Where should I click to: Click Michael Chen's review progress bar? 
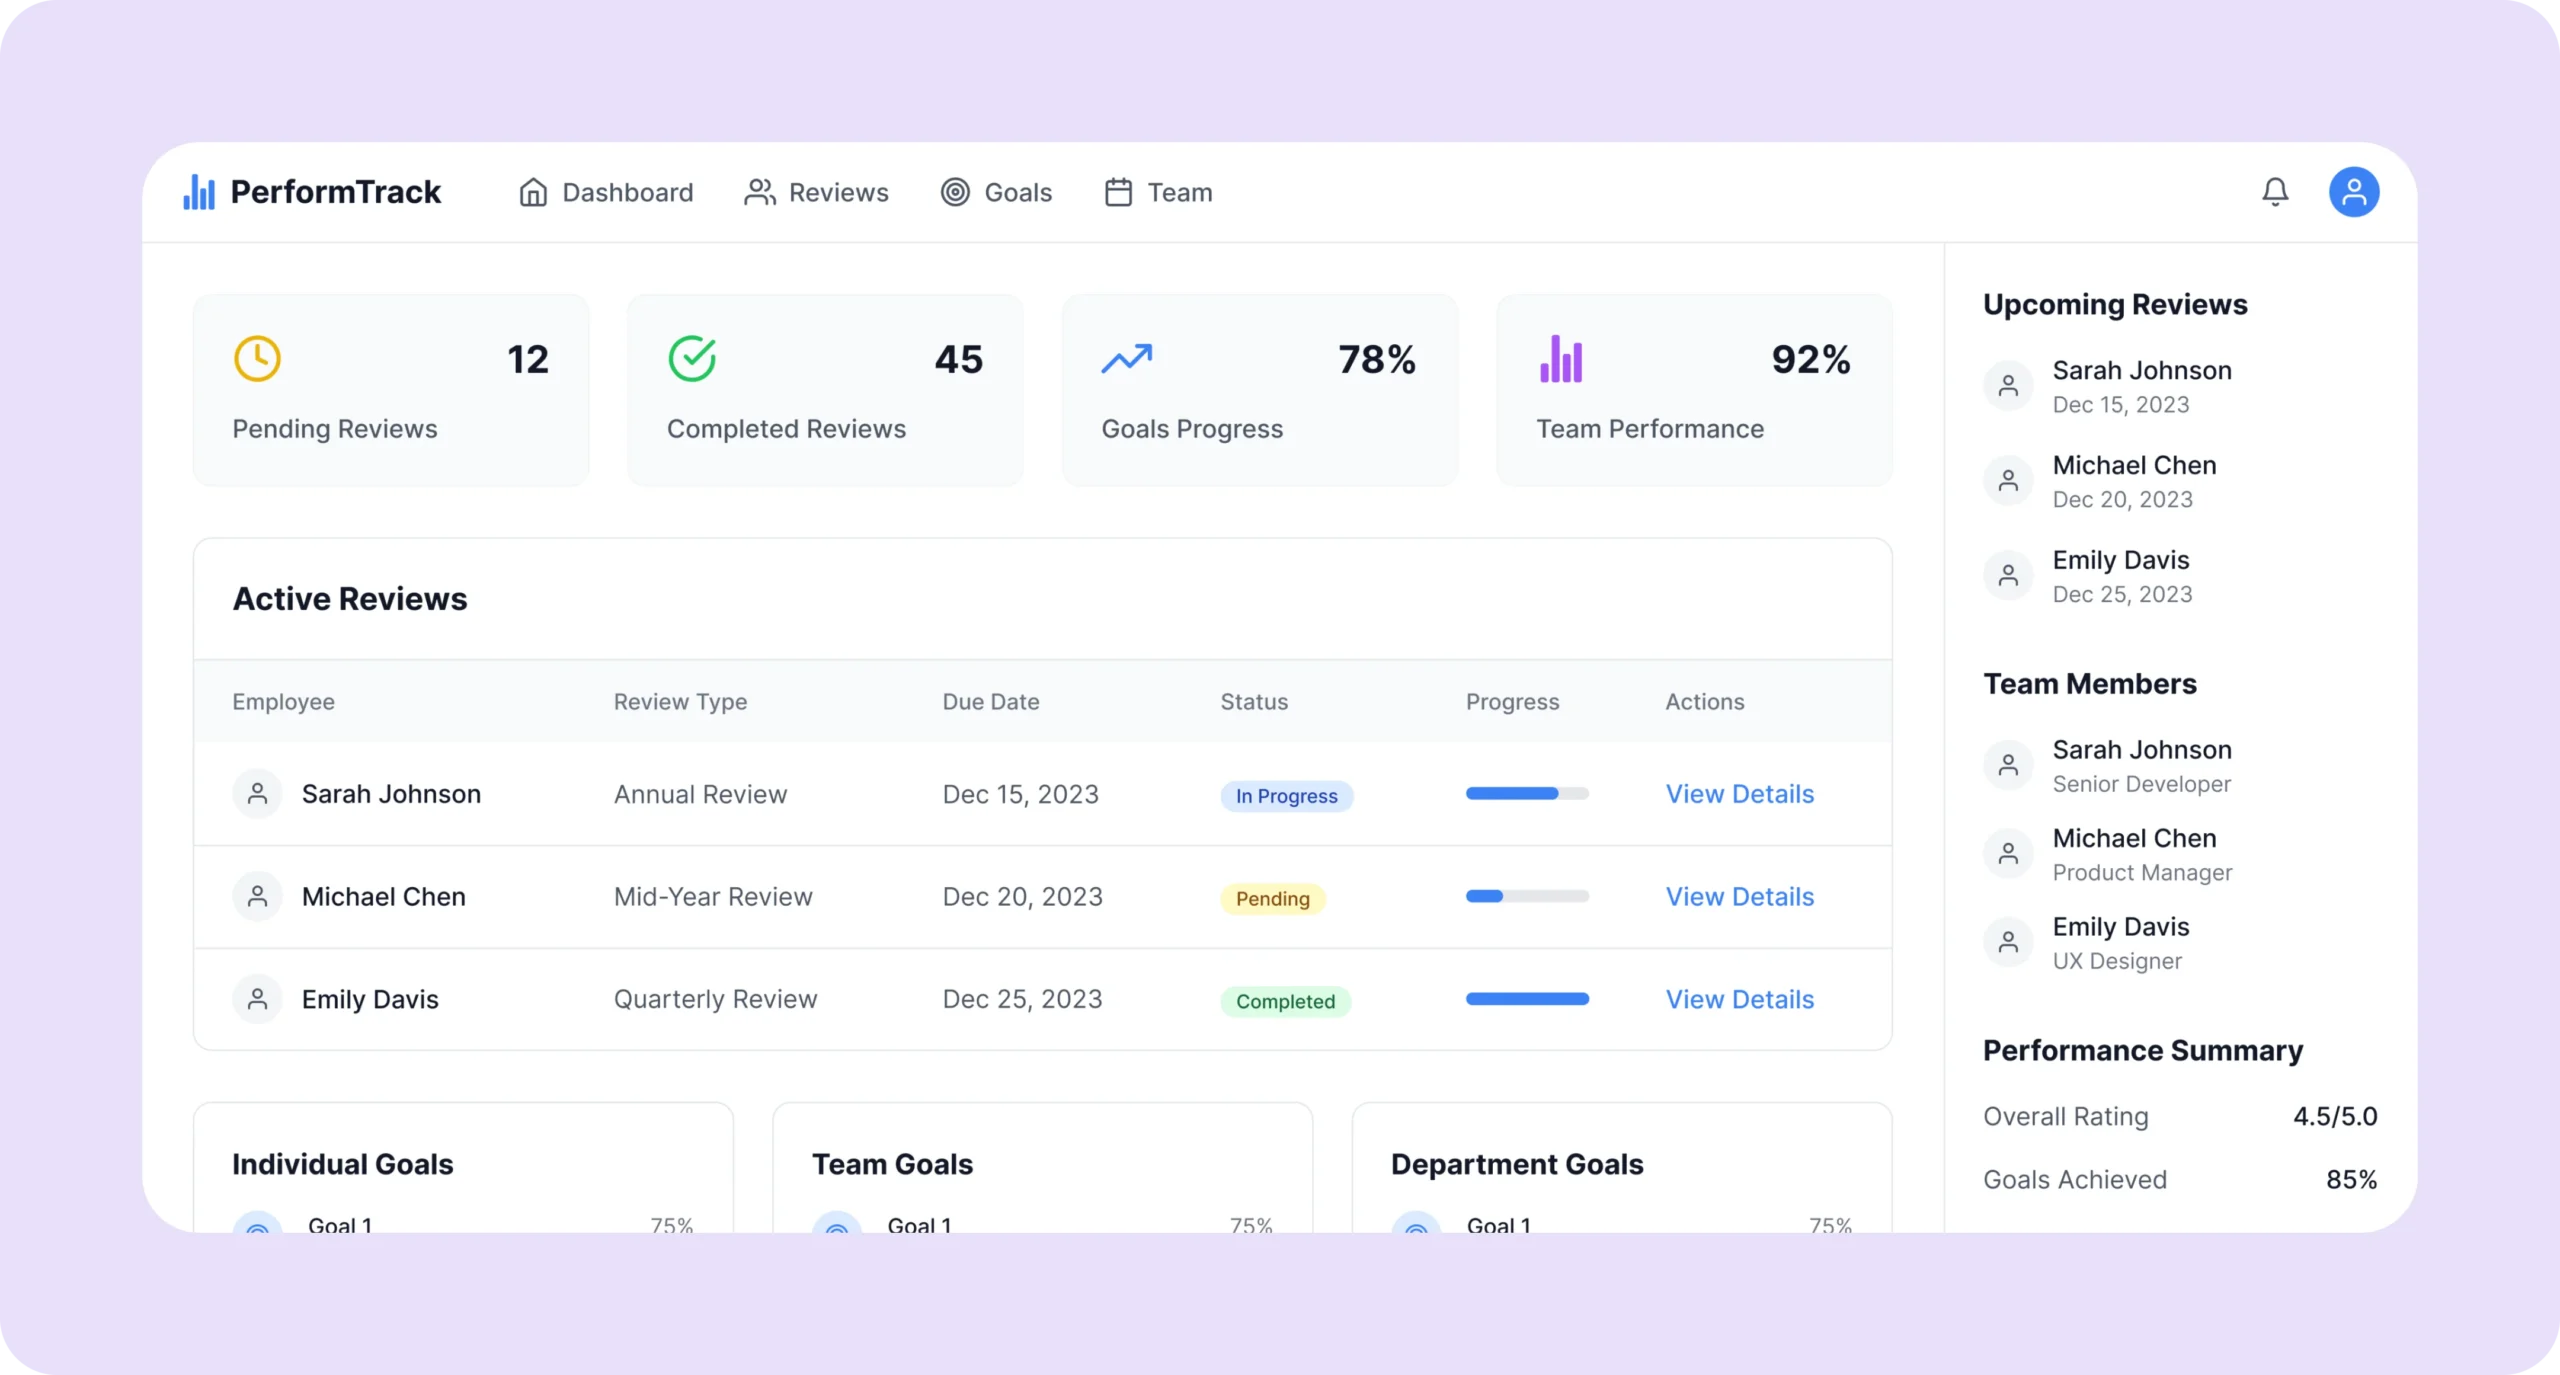pos(1527,897)
